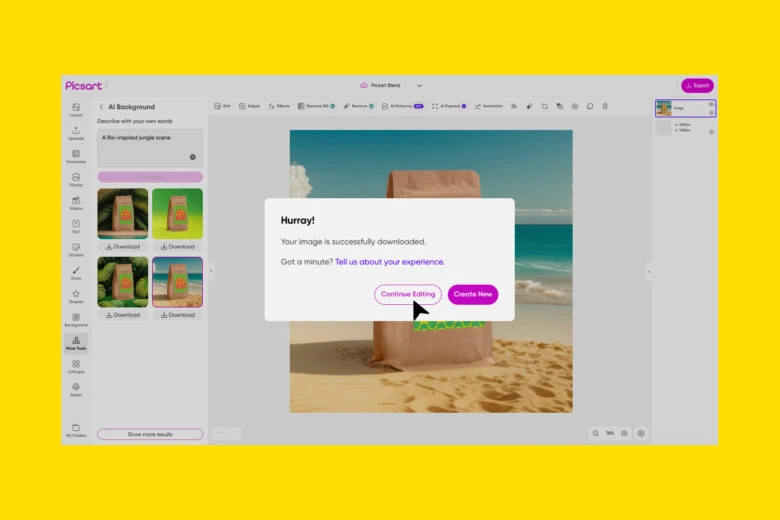Viewport: 780px width, 520px height.
Task: Collapse the left AI Background panel
Action: (x=211, y=270)
